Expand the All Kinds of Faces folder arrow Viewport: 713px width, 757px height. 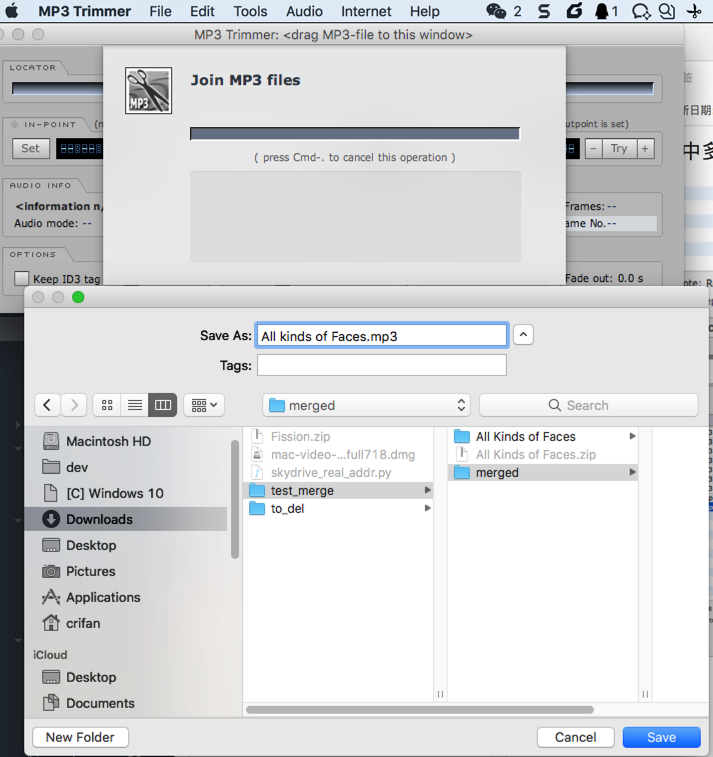click(x=632, y=436)
